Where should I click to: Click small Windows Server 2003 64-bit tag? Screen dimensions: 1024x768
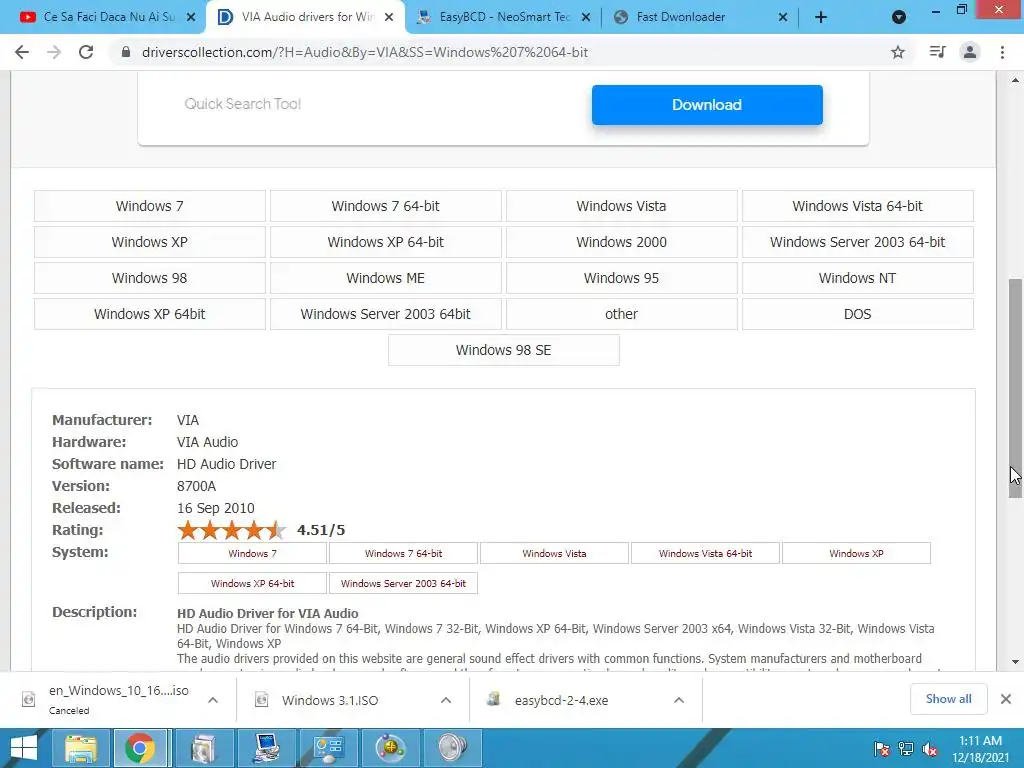pos(403,583)
